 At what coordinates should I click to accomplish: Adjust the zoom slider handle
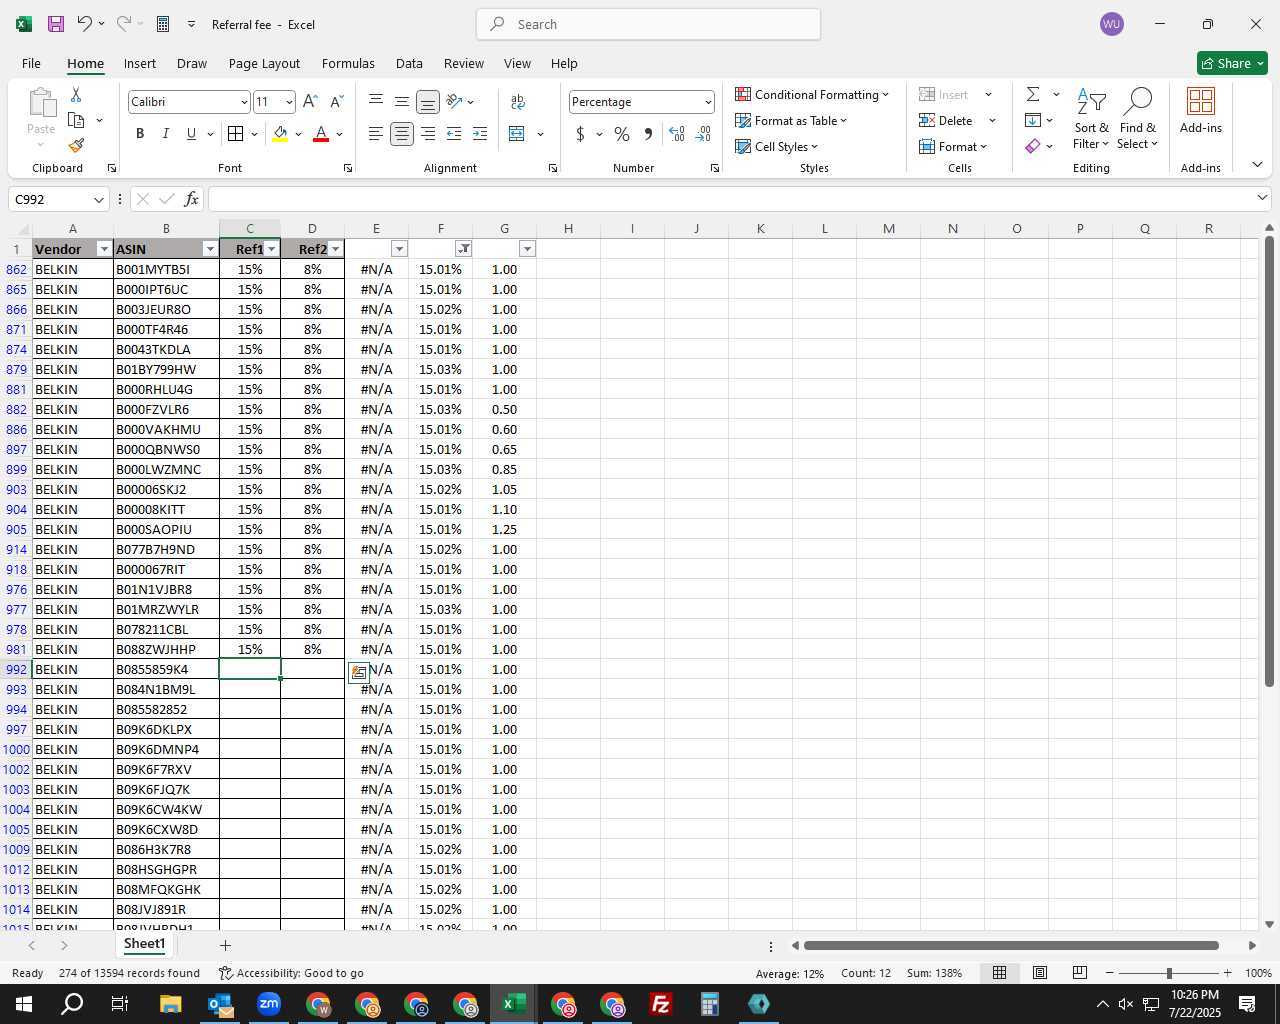coord(1168,973)
